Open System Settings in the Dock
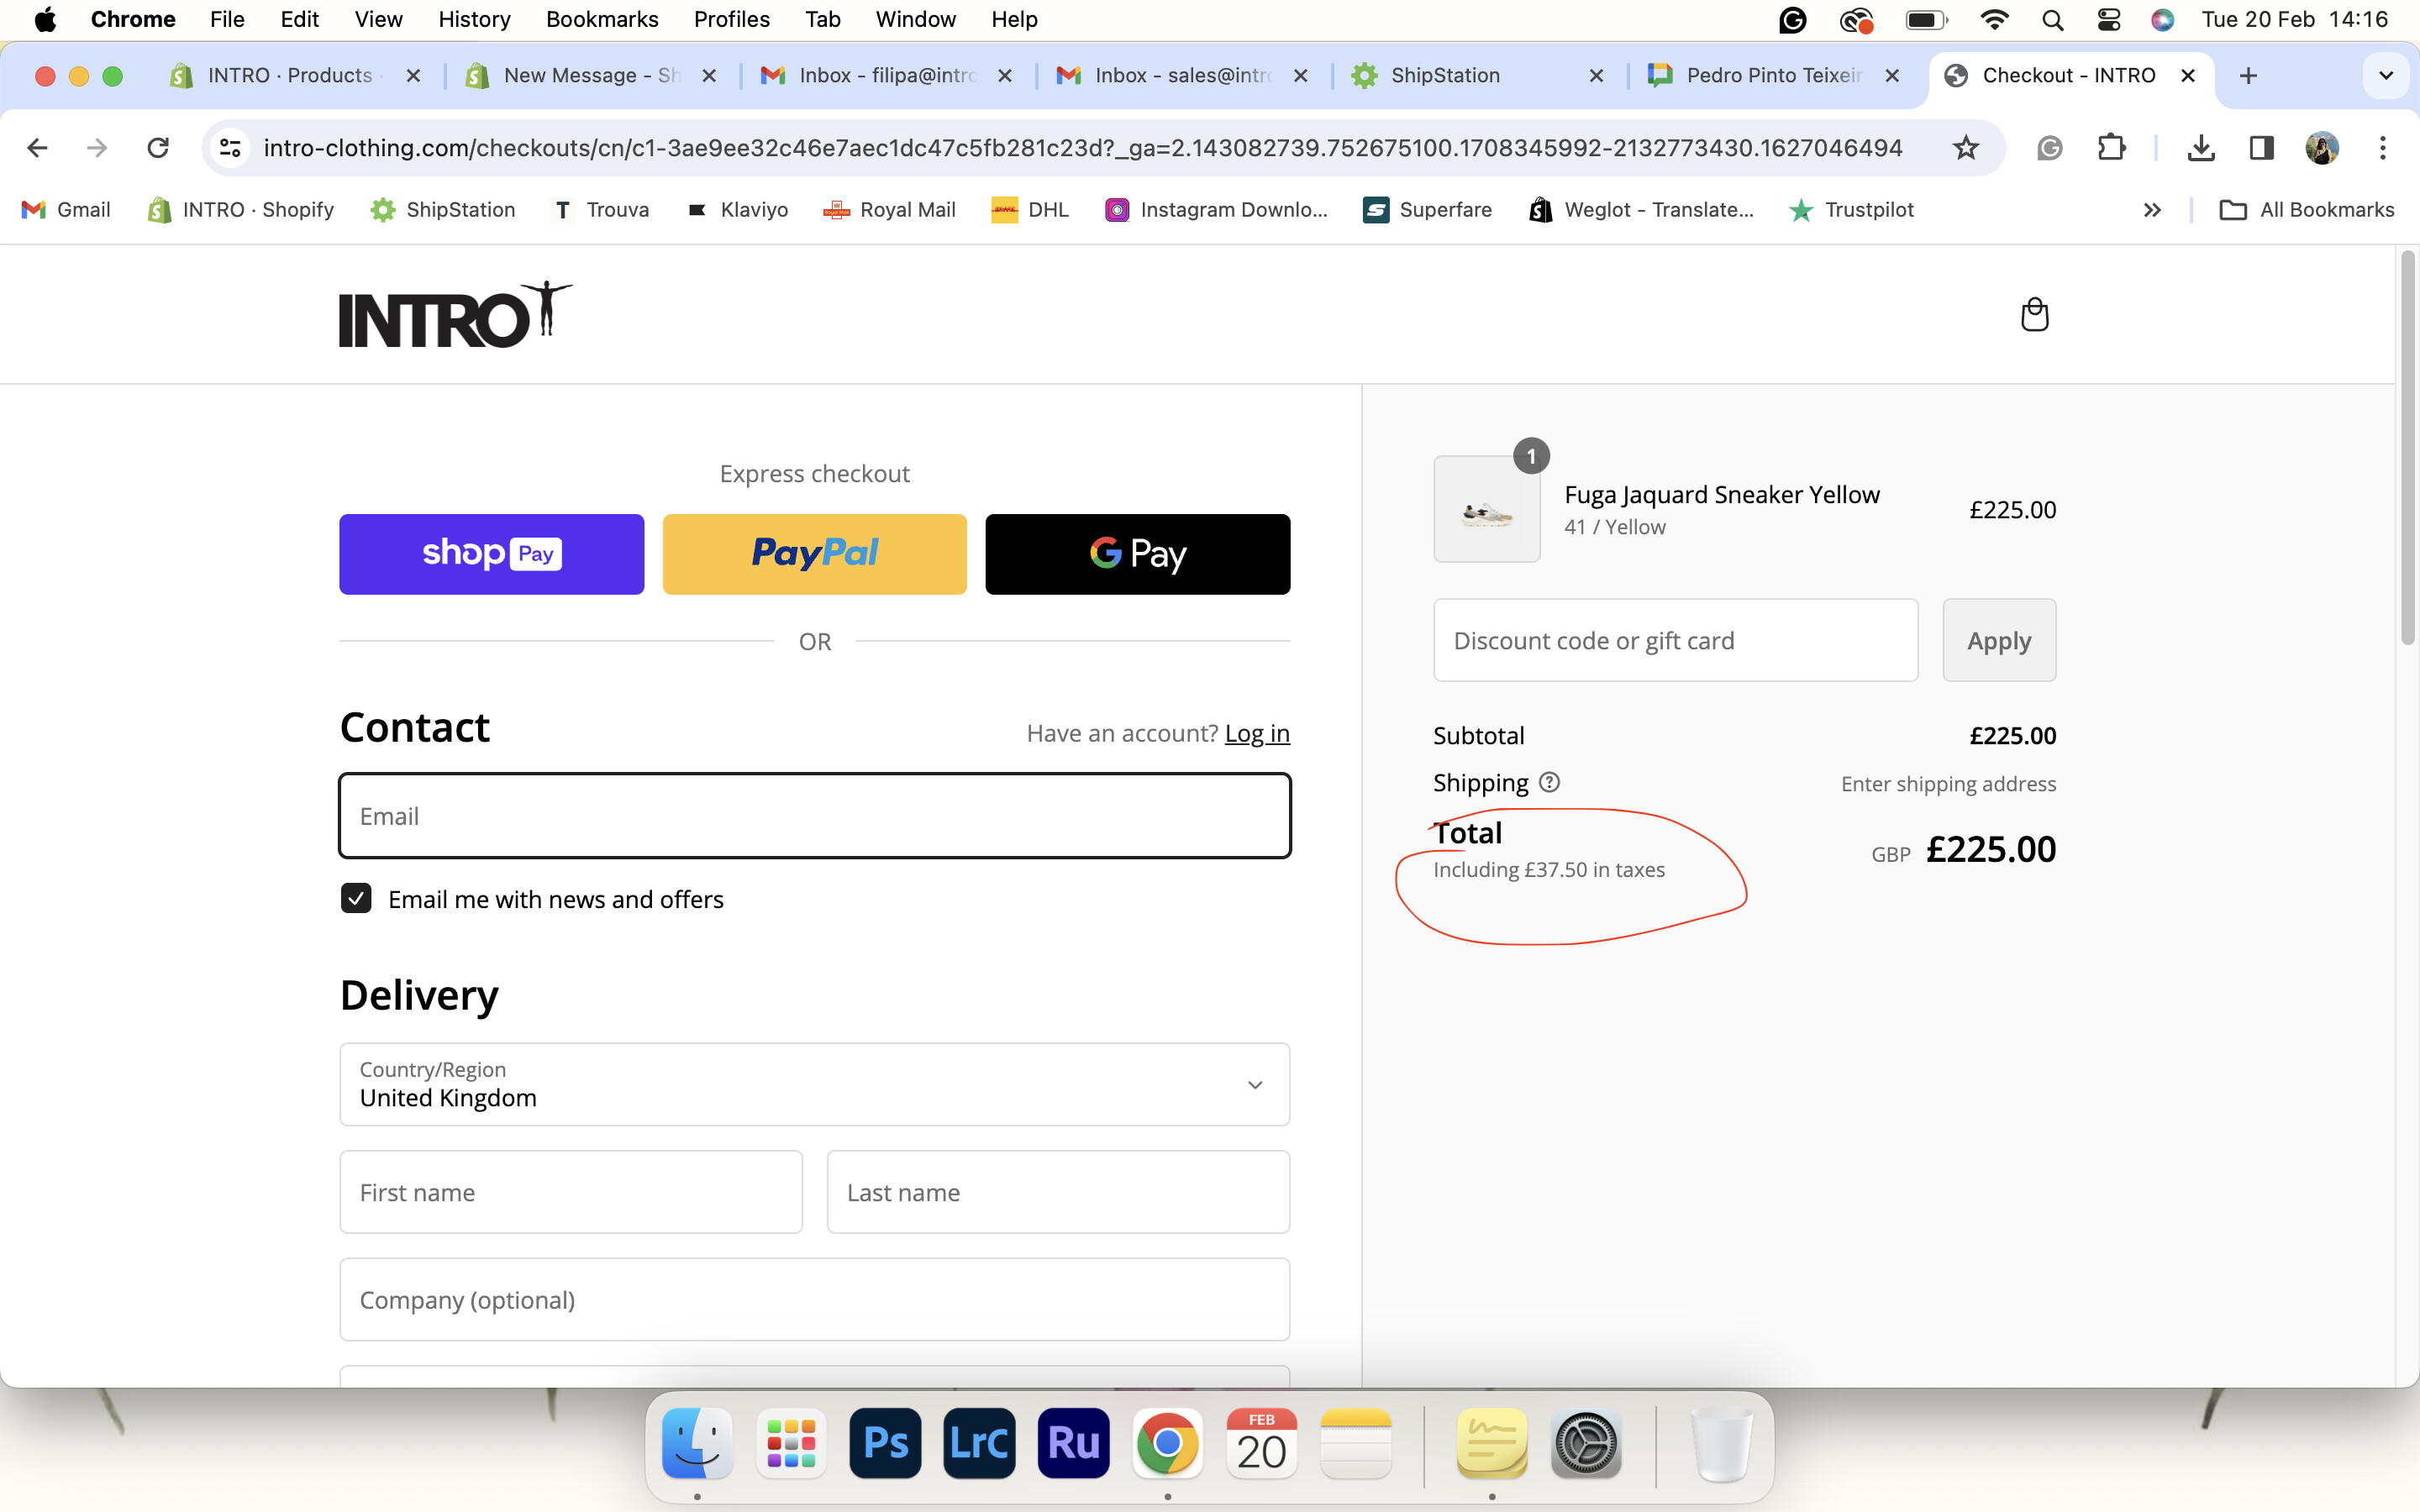Viewport: 2420px width, 1512px height. pos(1586,1443)
